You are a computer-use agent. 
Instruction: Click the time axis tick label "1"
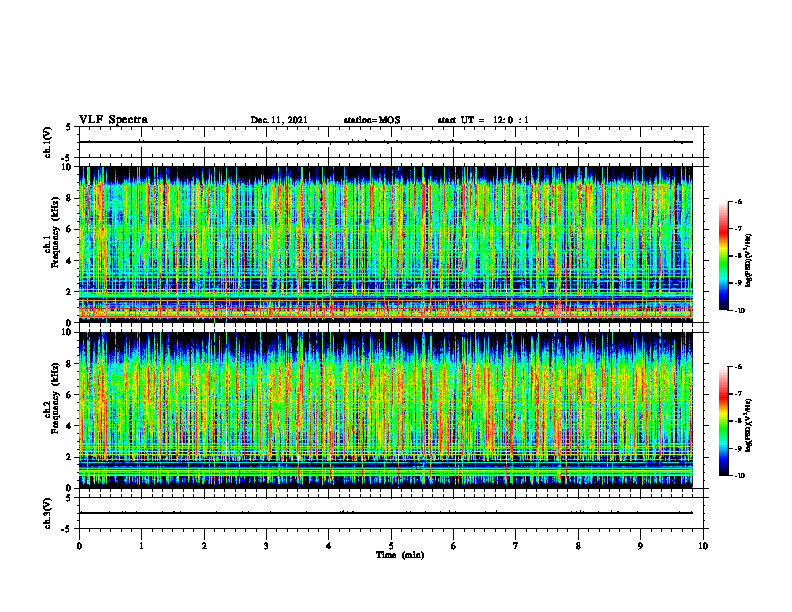(x=141, y=546)
